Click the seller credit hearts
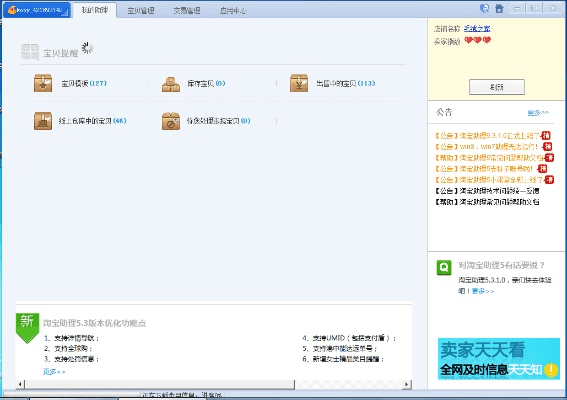The image size is (567, 400). tap(478, 40)
